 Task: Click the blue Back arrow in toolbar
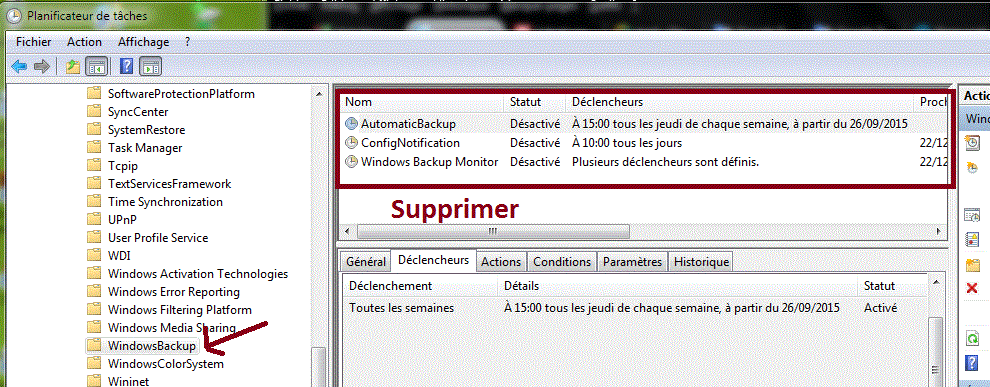coord(19,66)
